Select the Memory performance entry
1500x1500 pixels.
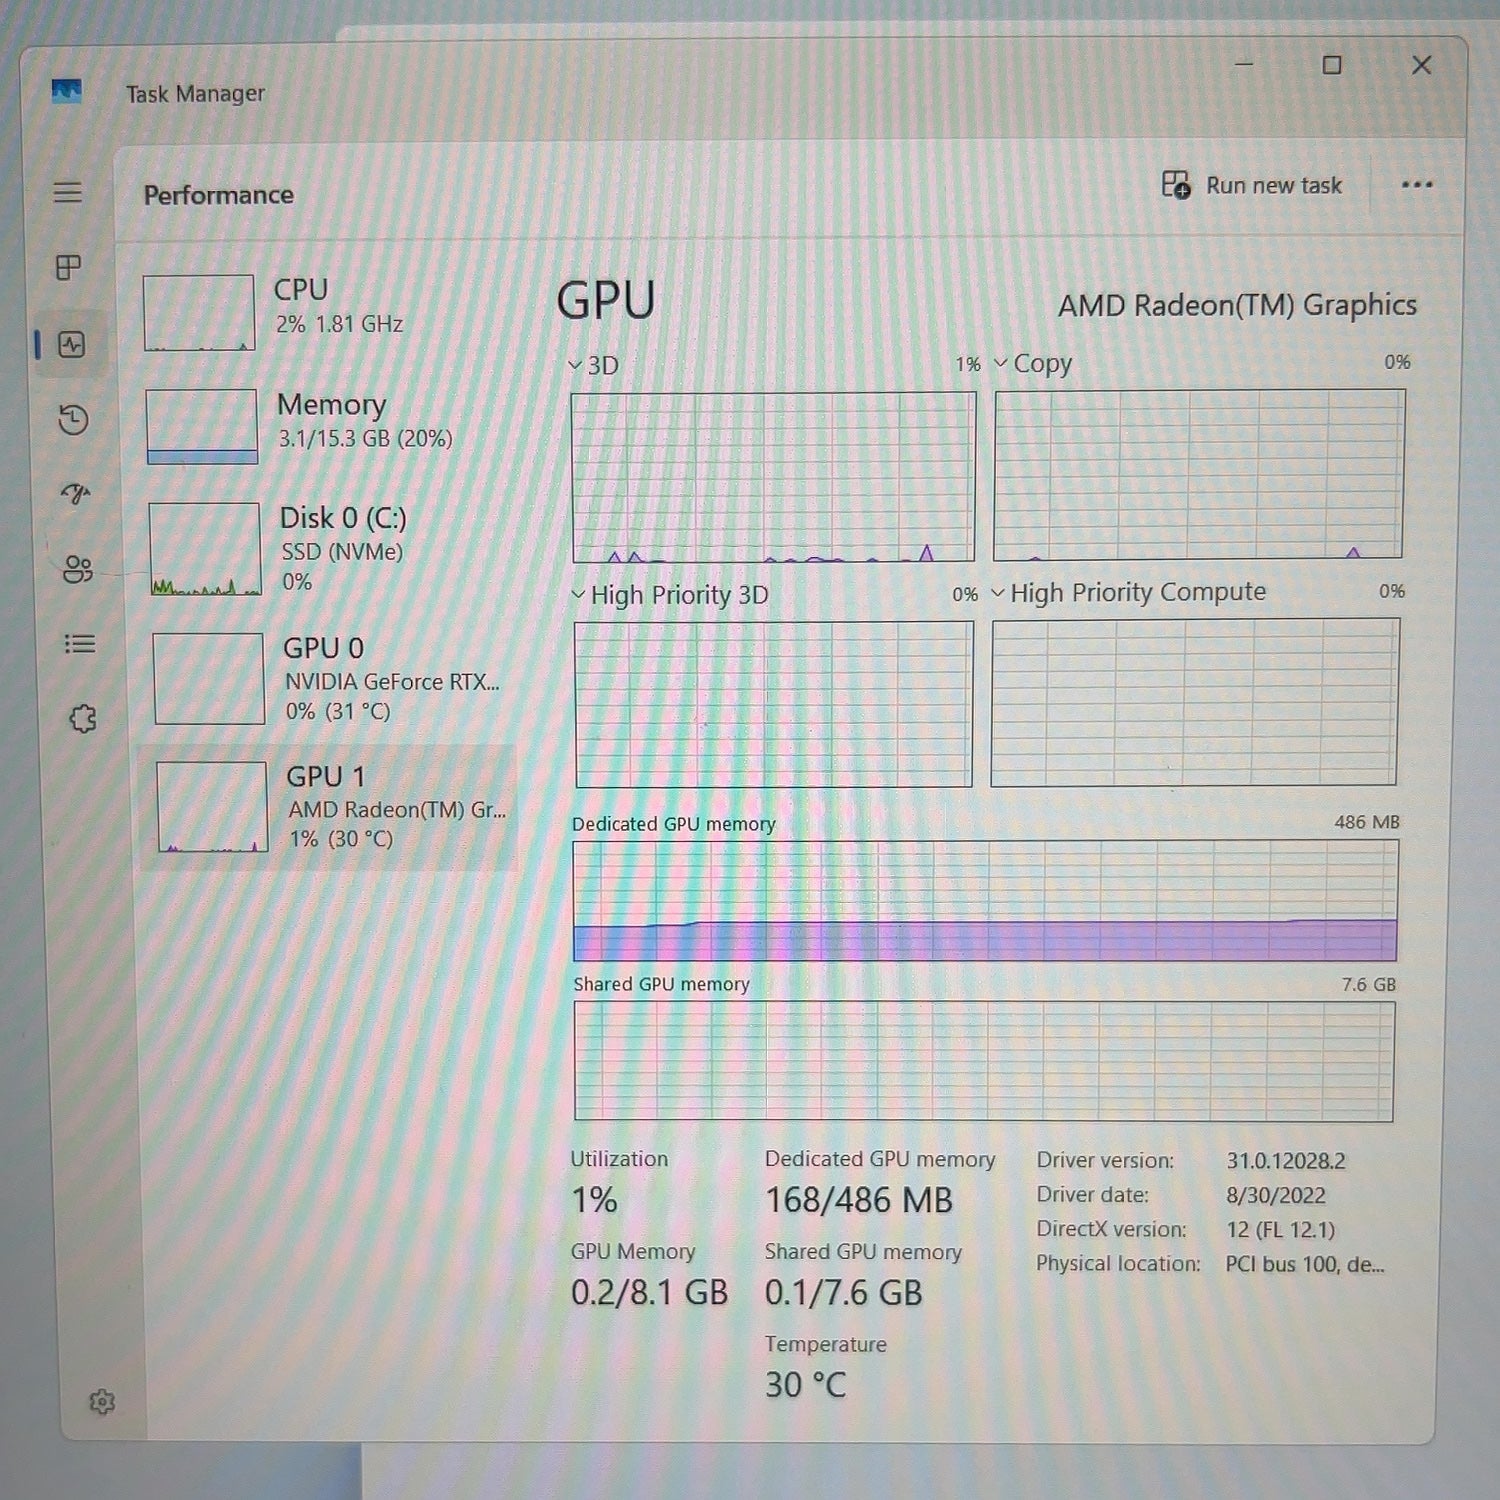pyautogui.click(x=327, y=425)
